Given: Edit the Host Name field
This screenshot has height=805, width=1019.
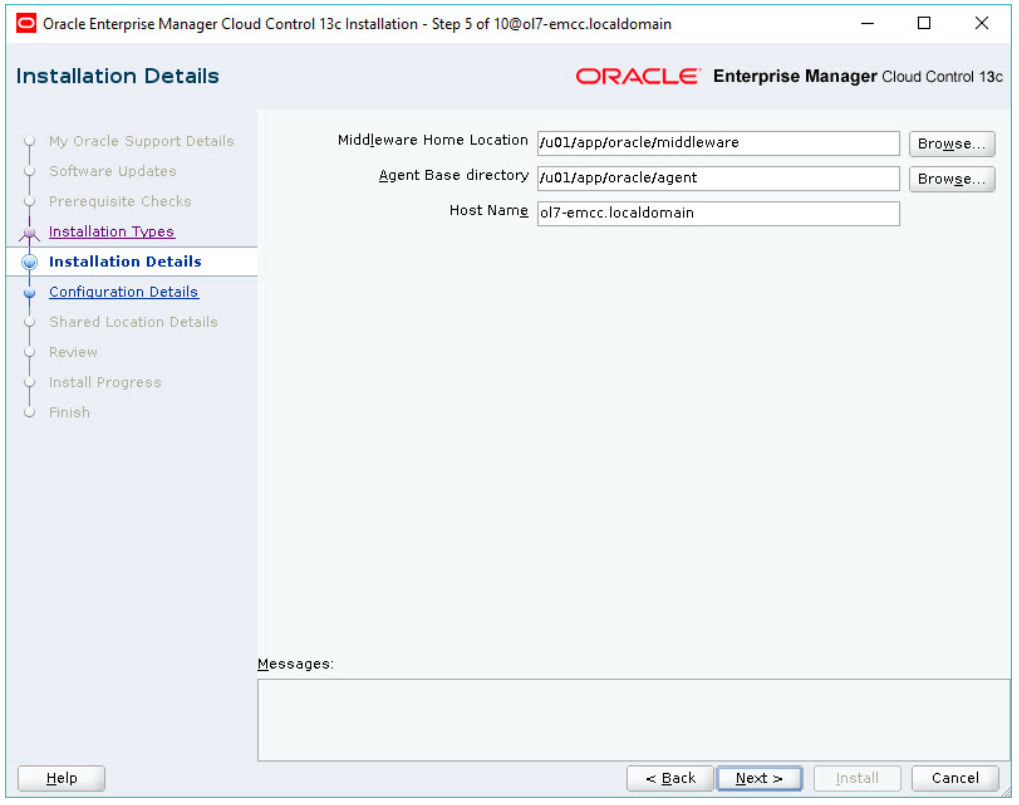Looking at the screenshot, I should click(718, 214).
